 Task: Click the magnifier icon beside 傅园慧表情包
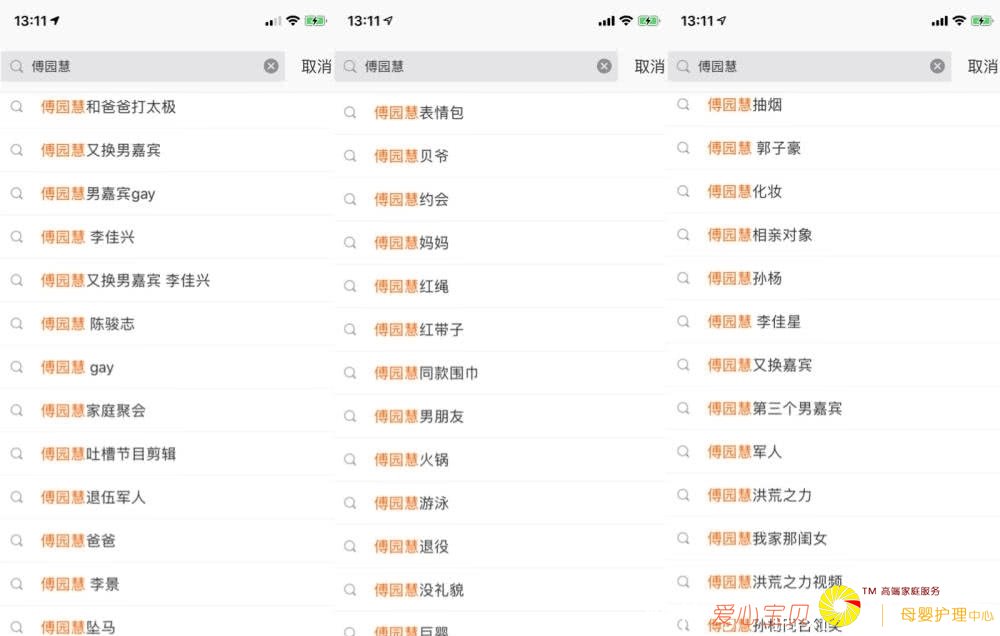click(350, 112)
